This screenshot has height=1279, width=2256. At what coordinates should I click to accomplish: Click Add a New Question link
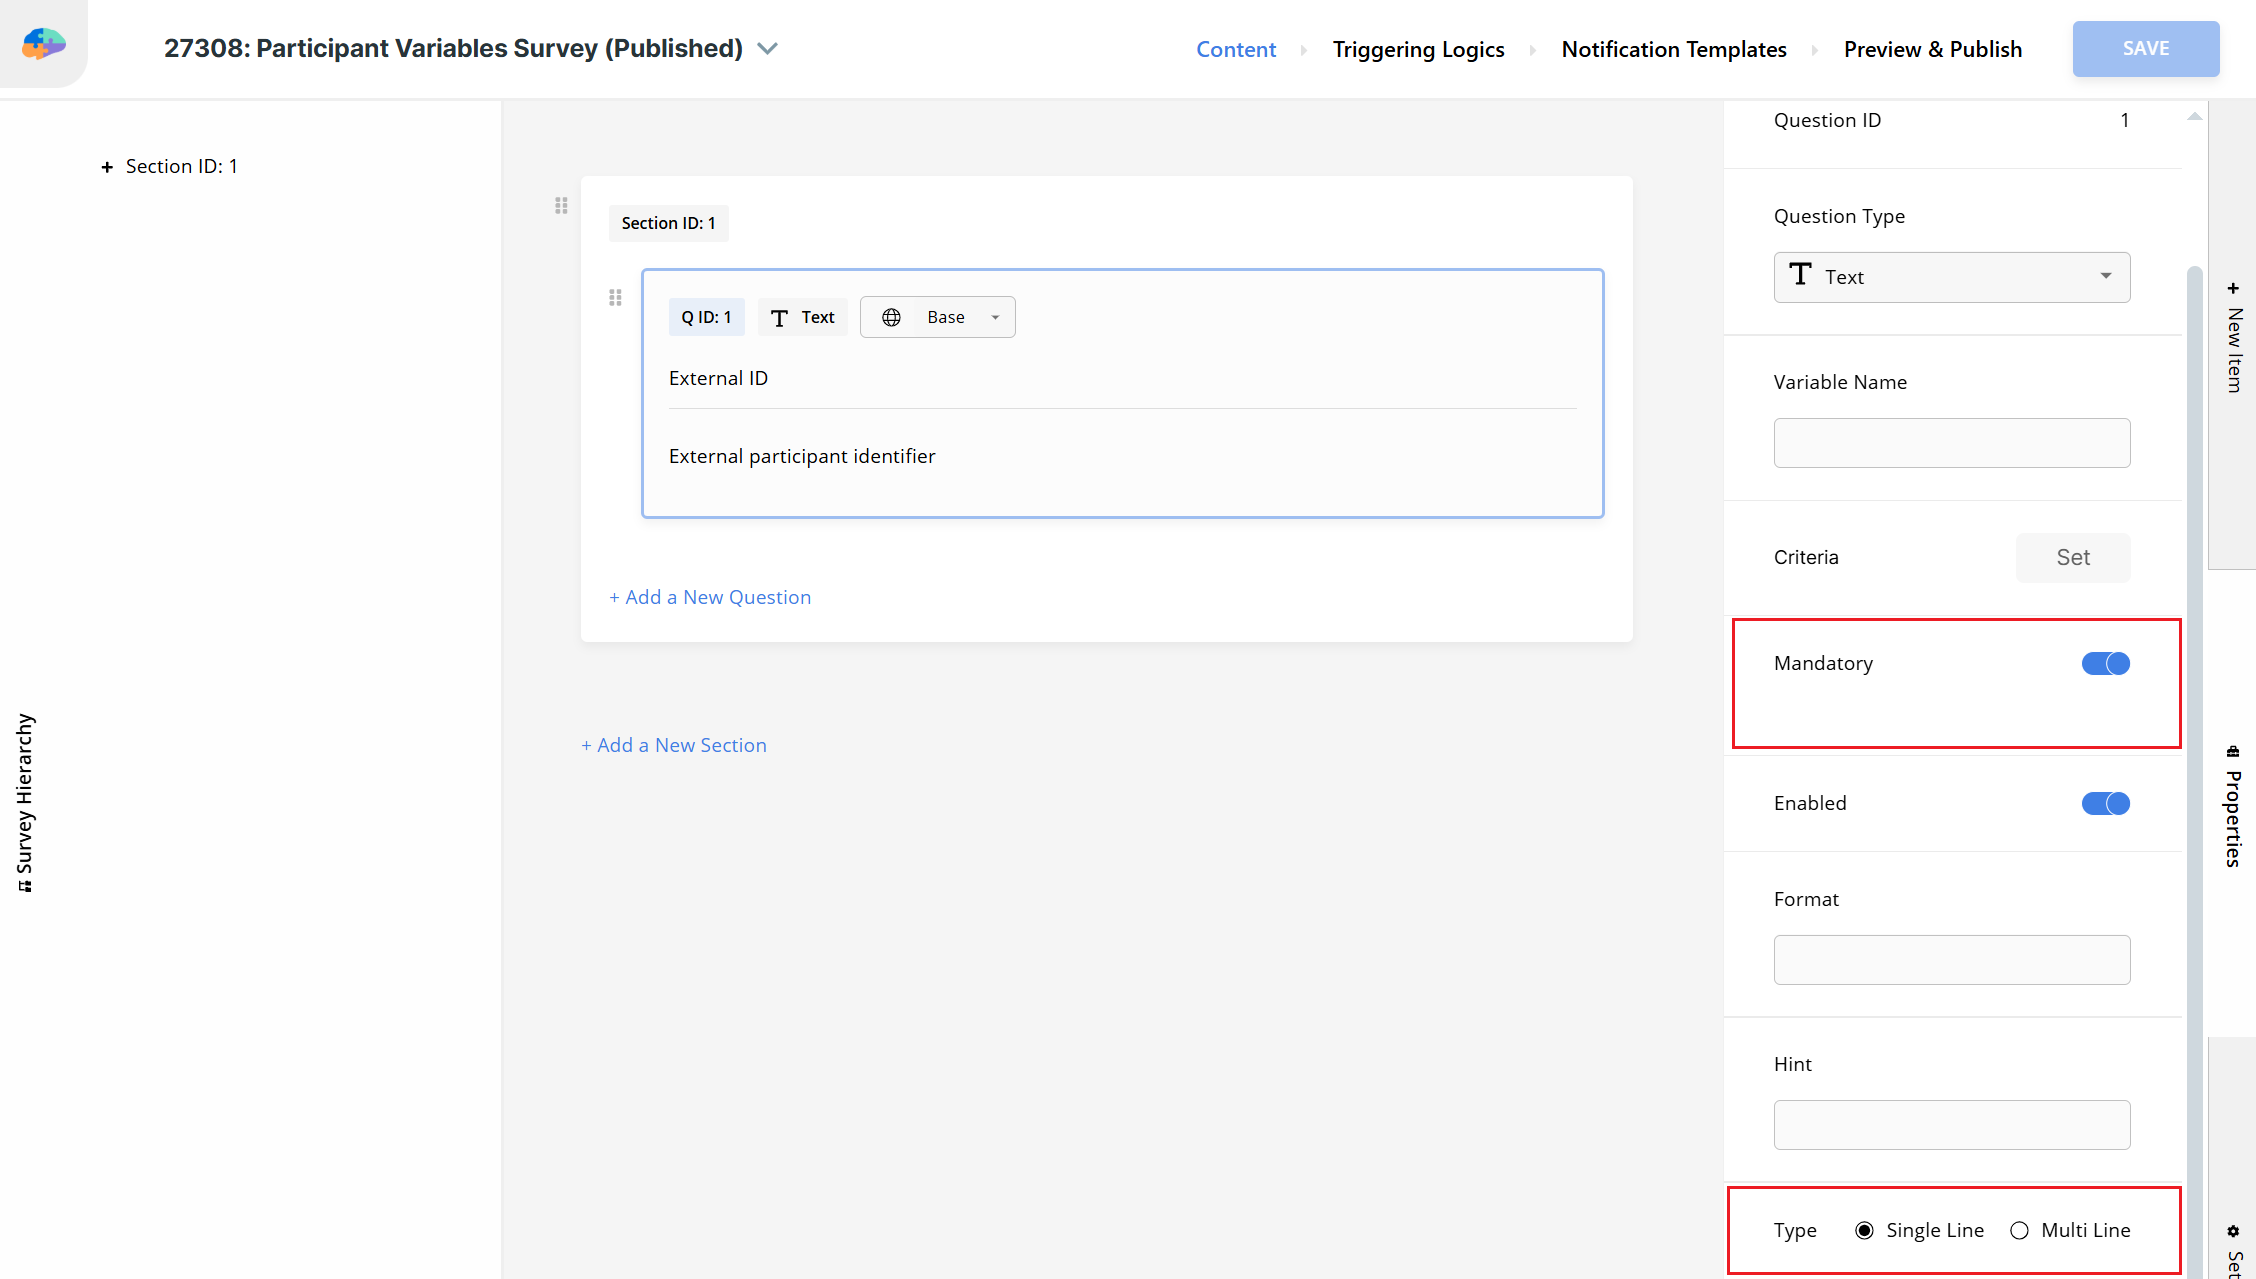pyautogui.click(x=710, y=597)
